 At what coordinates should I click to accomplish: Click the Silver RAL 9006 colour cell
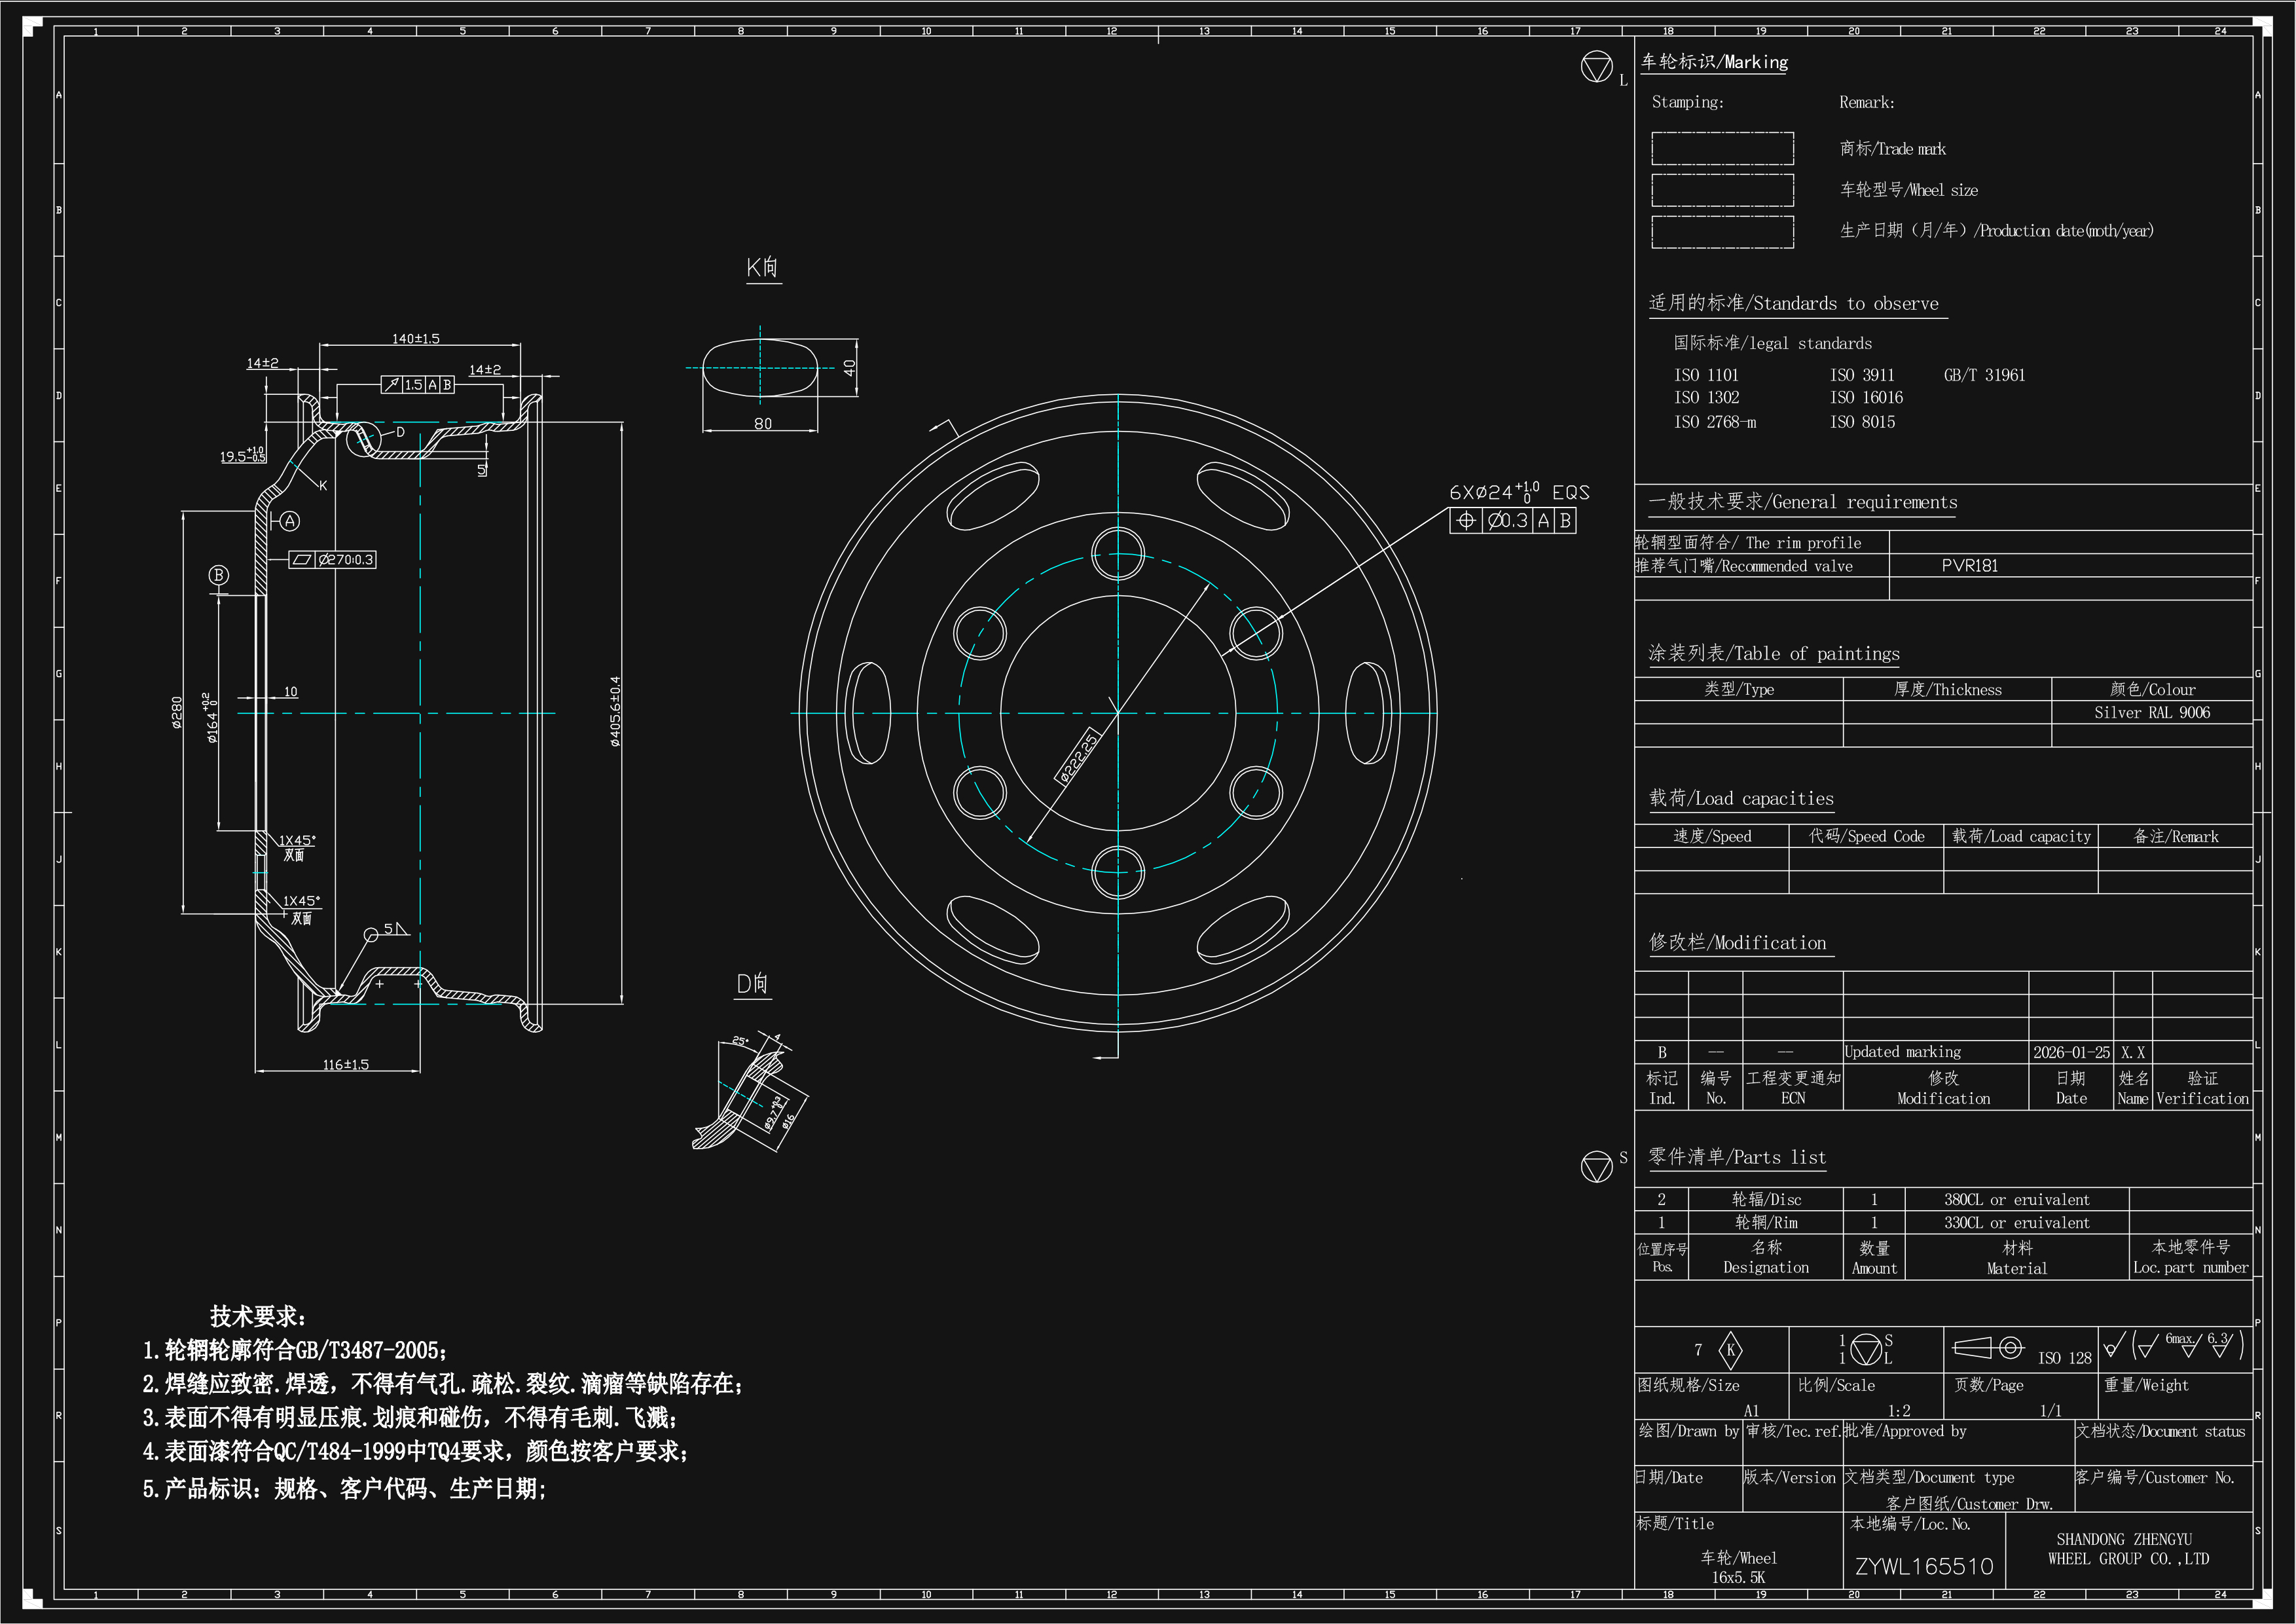pos(2152,712)
